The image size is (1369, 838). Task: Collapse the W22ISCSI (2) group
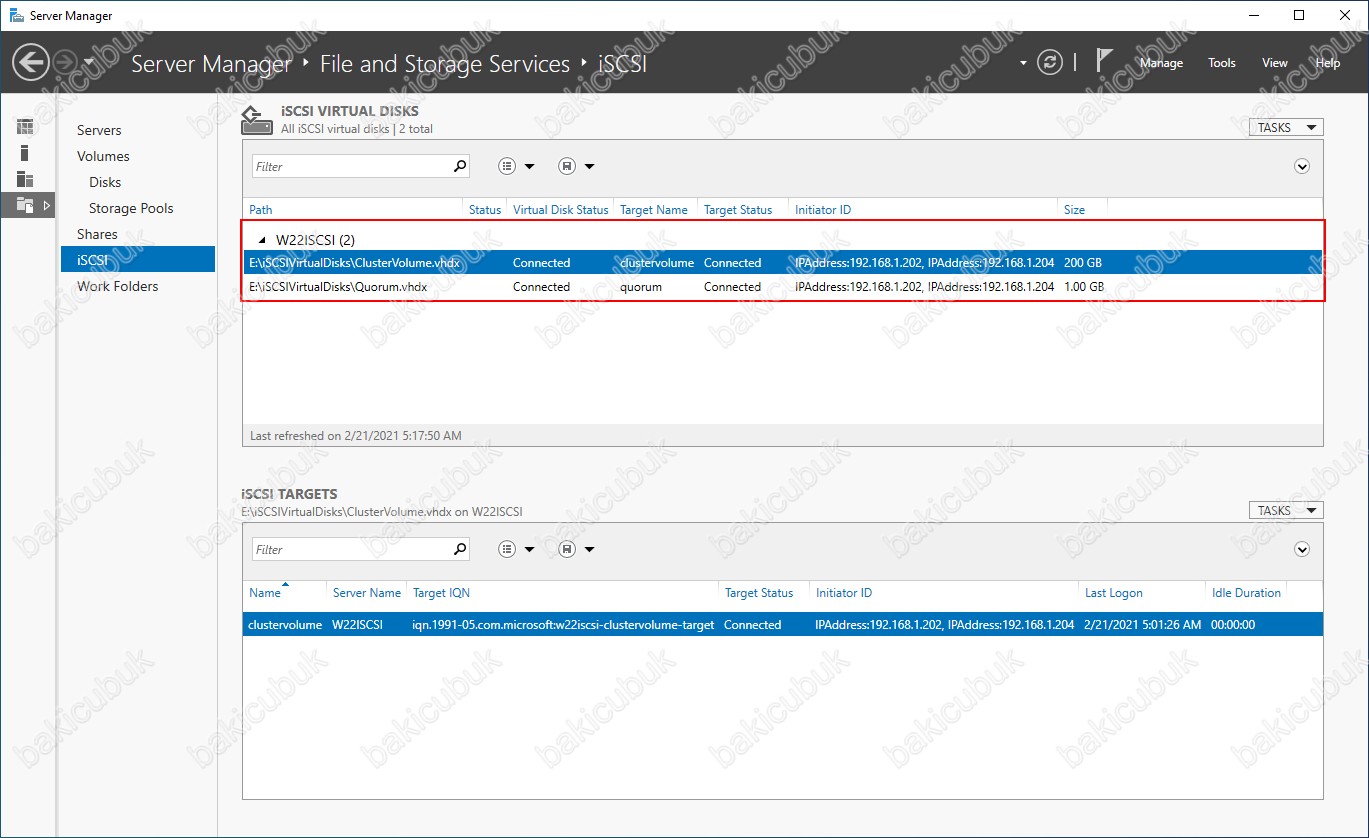coord(264,240)
